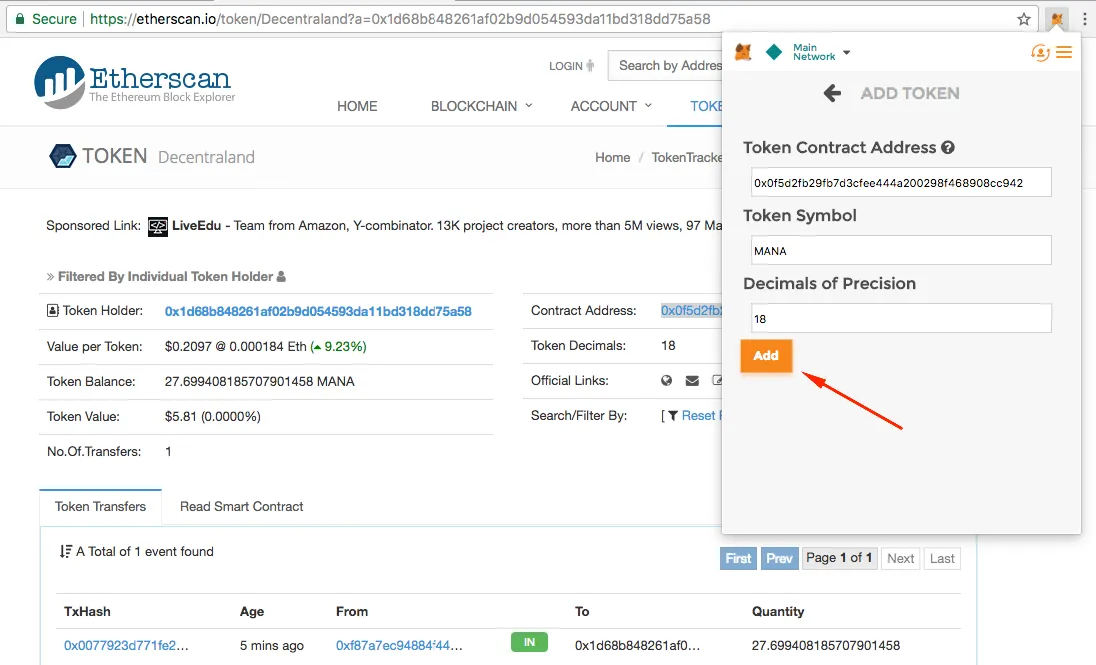Open transaction hash 0x0077923d771fe2 link
Screen dimensions: 1096x665
pos(126,645)
